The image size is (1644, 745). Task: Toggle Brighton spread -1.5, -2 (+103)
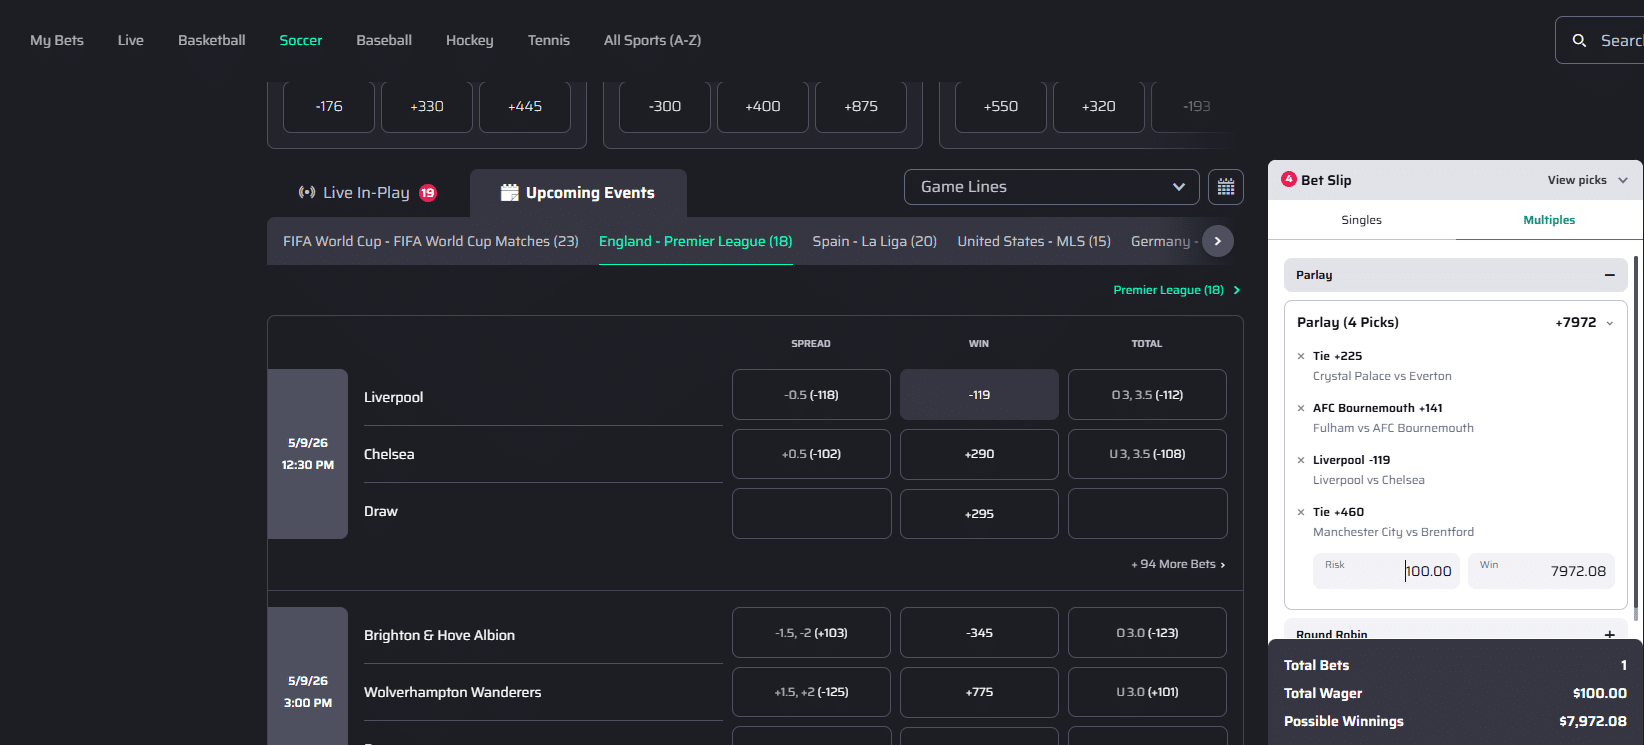click(811, 633)
